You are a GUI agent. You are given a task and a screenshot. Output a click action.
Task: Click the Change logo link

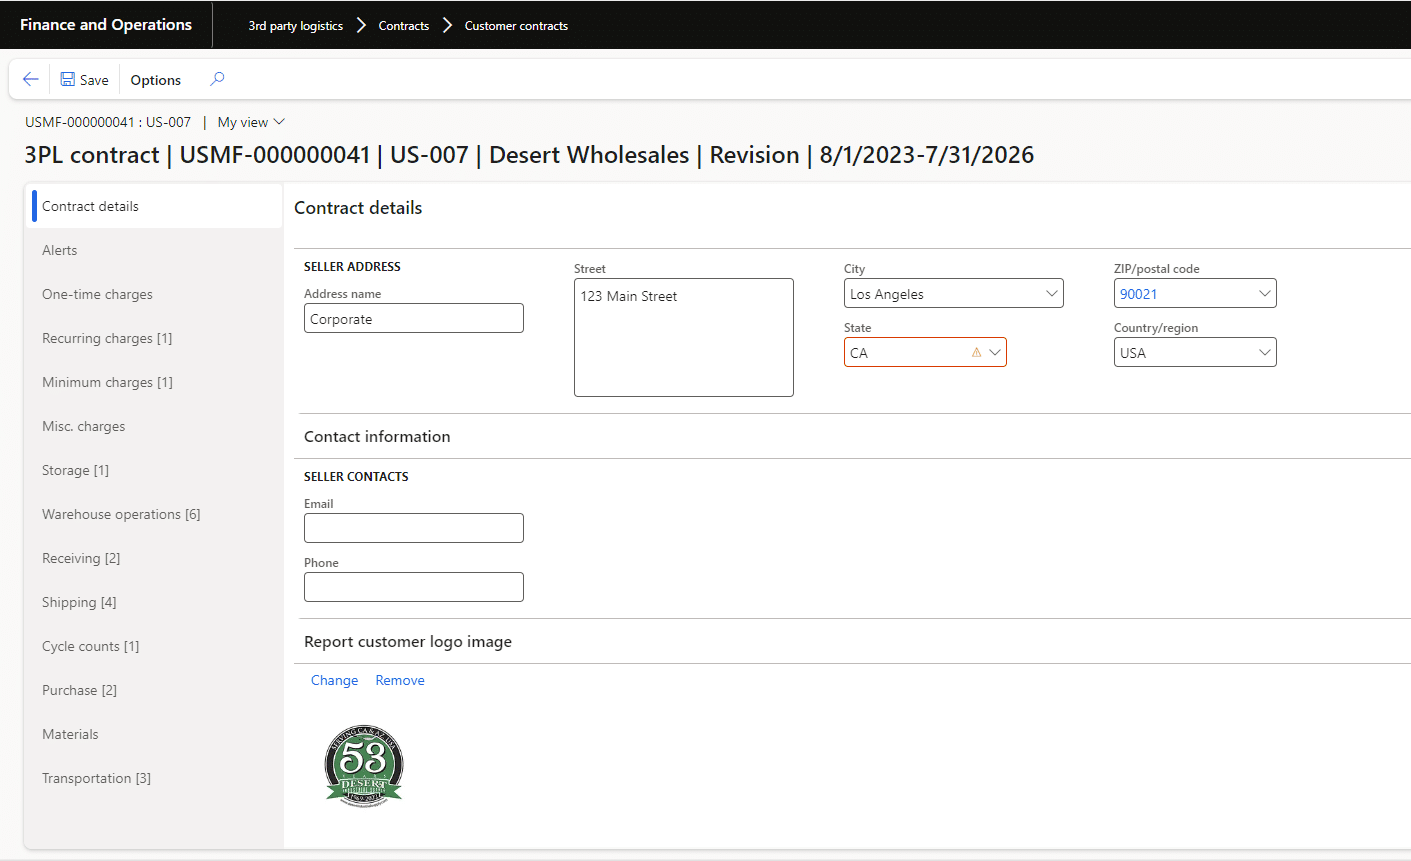(334, 680)
